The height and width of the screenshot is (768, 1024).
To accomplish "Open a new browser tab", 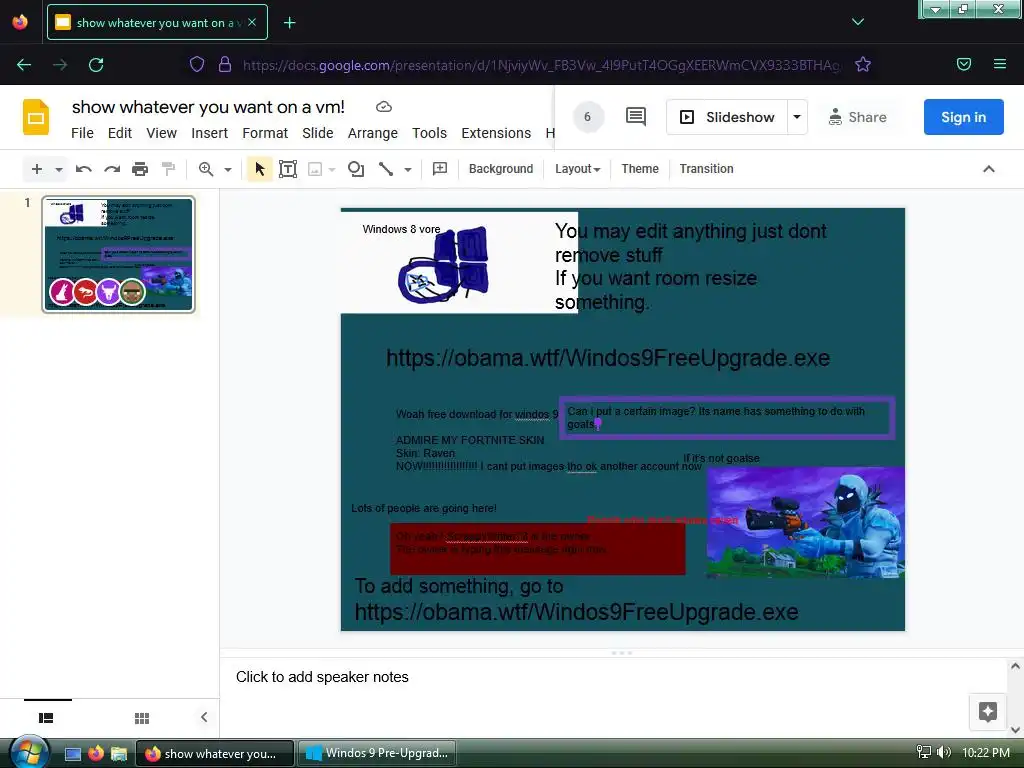I will pos(289,23).
